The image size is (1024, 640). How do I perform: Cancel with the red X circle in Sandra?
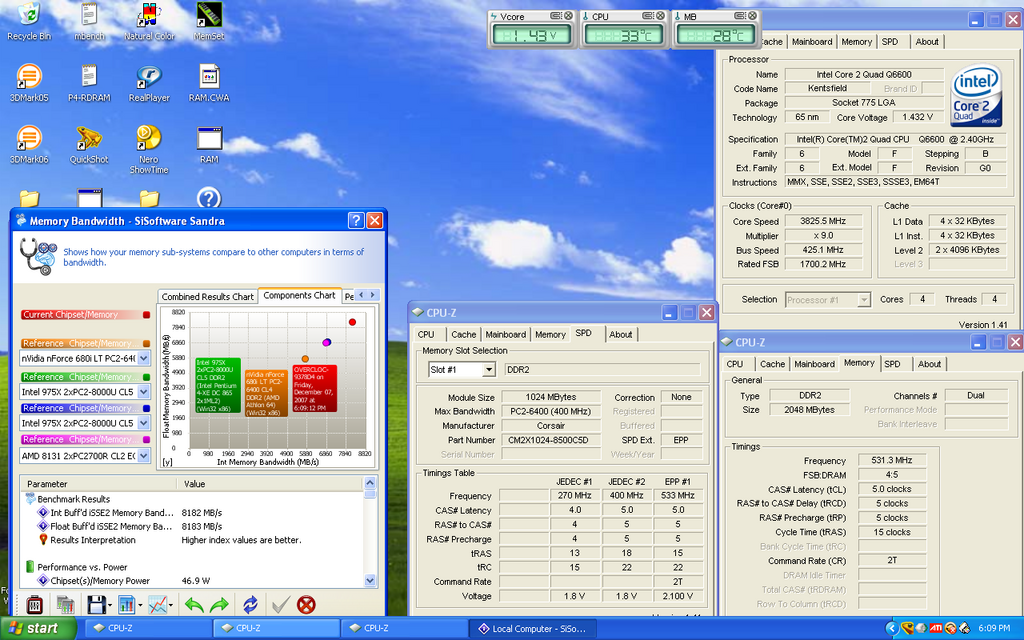pyautogui.click(x=306, y=605)
